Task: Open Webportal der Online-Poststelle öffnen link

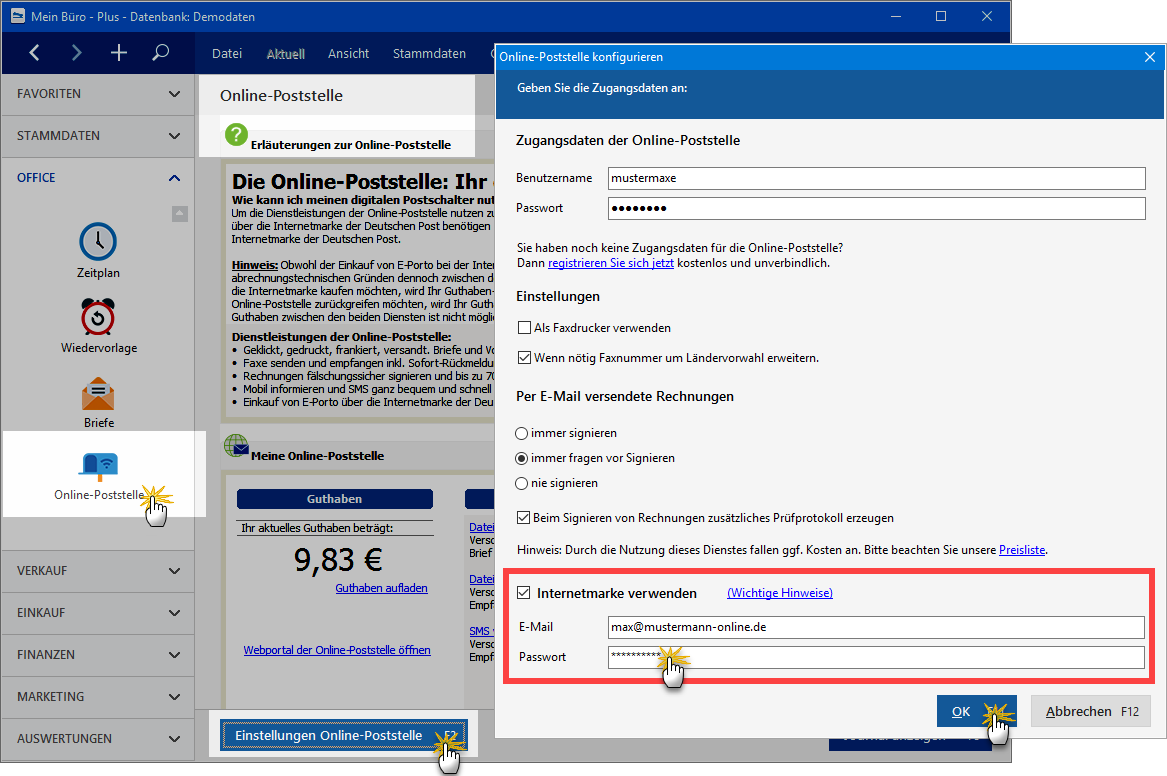Action: coord(337,650)
